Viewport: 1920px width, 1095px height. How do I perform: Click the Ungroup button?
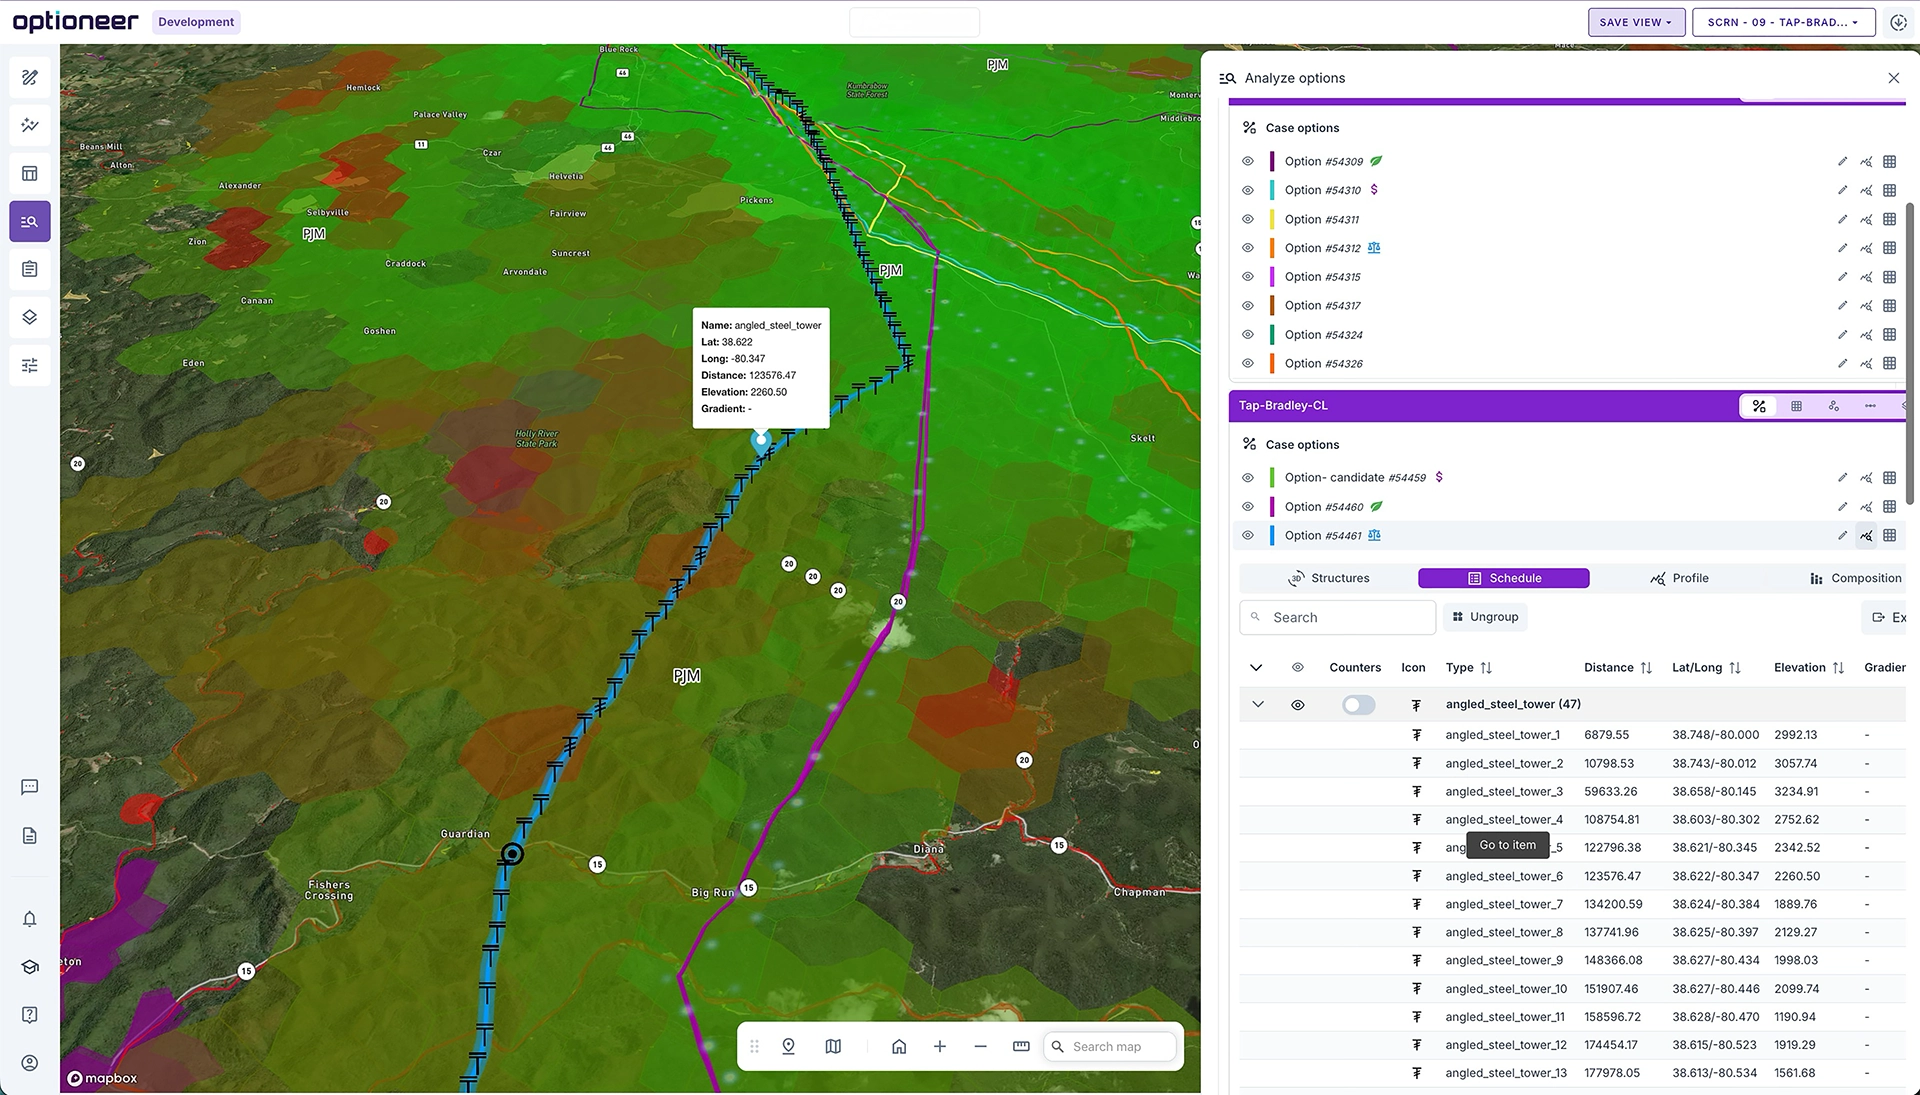(x=1485, y=617)
